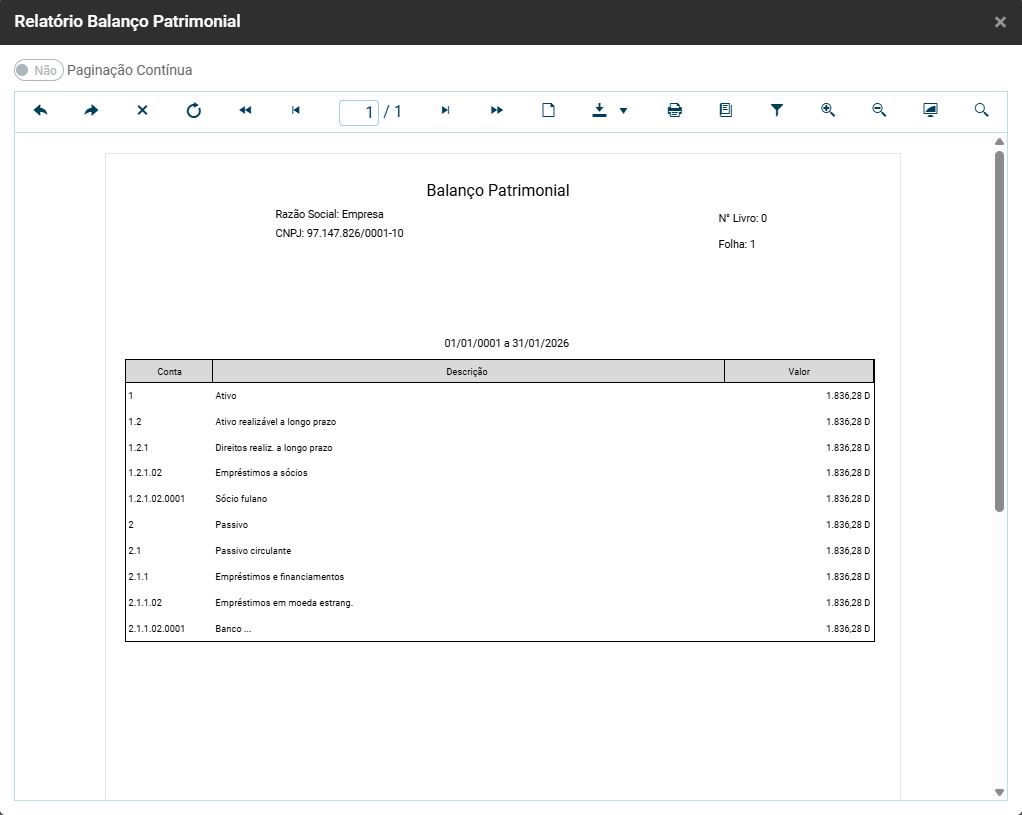Viewport: 1022px width, 815px height.
Task: Click the 'Balanço Patrimonial' report title
Action: (498, 190)
